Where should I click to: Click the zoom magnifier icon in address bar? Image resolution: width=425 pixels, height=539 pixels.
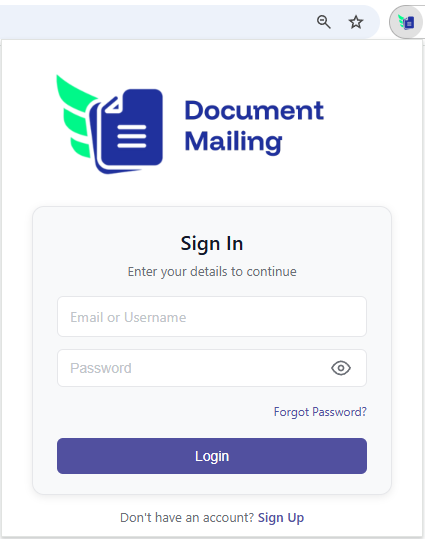pyautogui.click(x=324, y=22)
